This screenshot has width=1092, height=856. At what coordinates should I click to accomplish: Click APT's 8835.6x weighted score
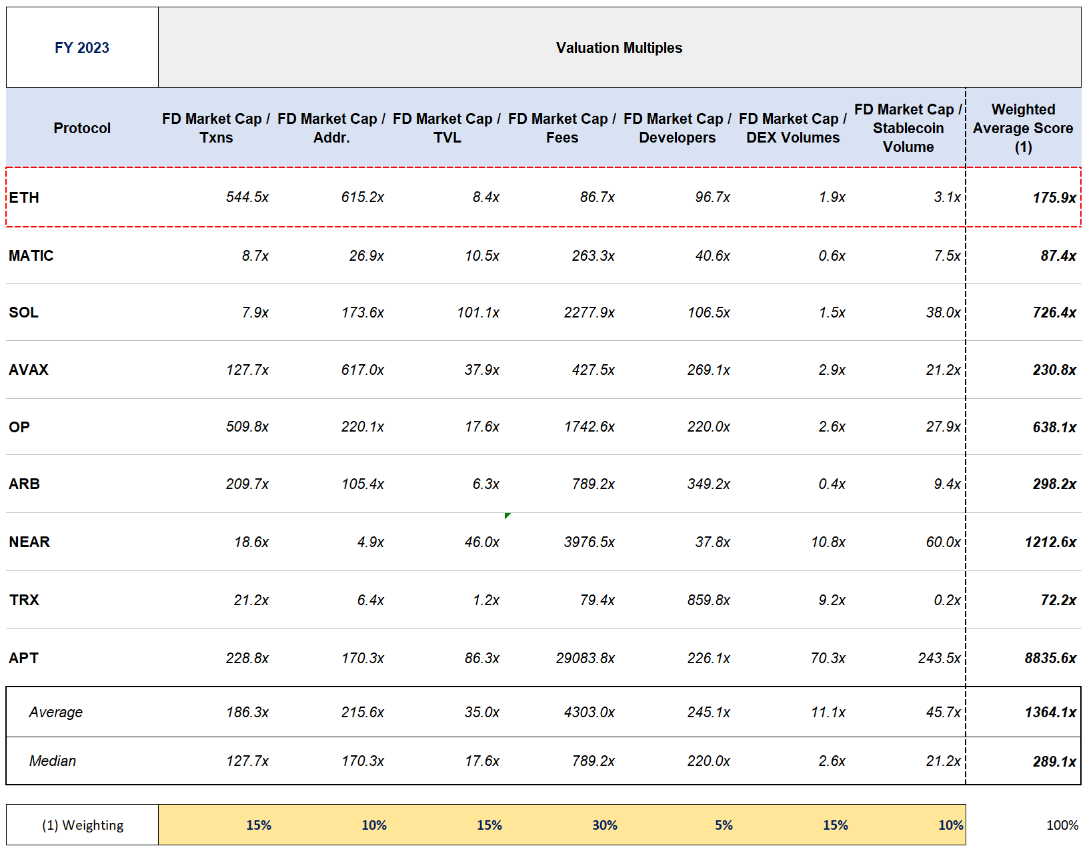(1050, 657)
